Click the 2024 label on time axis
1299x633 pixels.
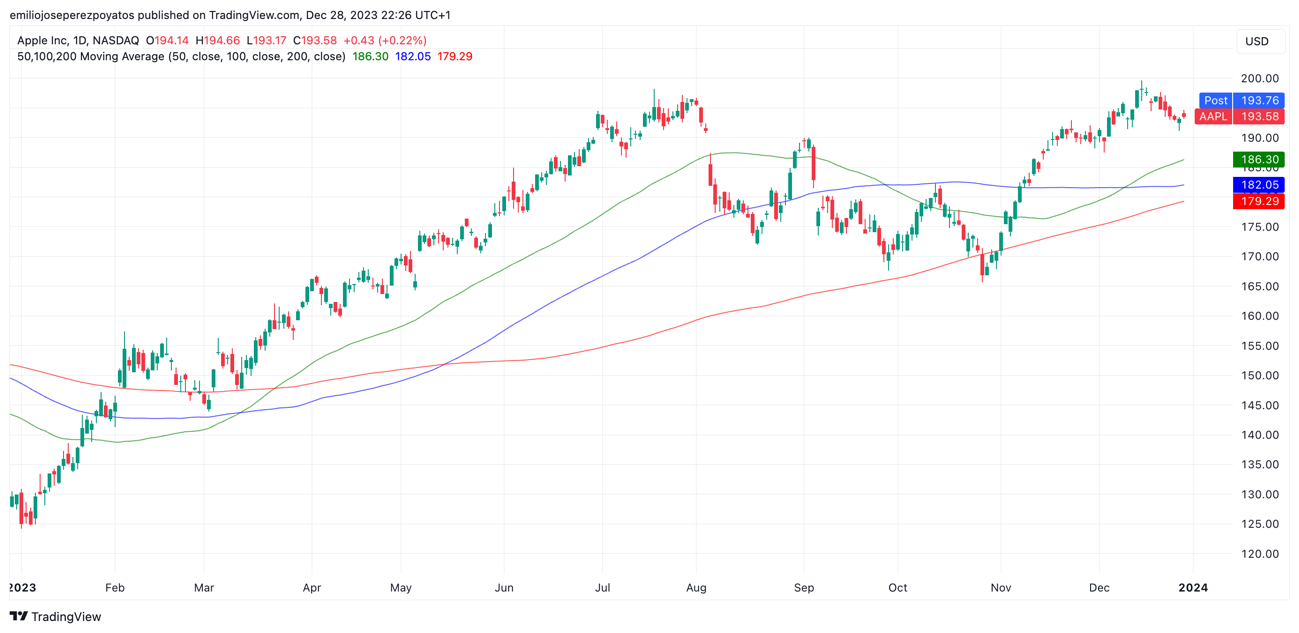[1192, 588]
